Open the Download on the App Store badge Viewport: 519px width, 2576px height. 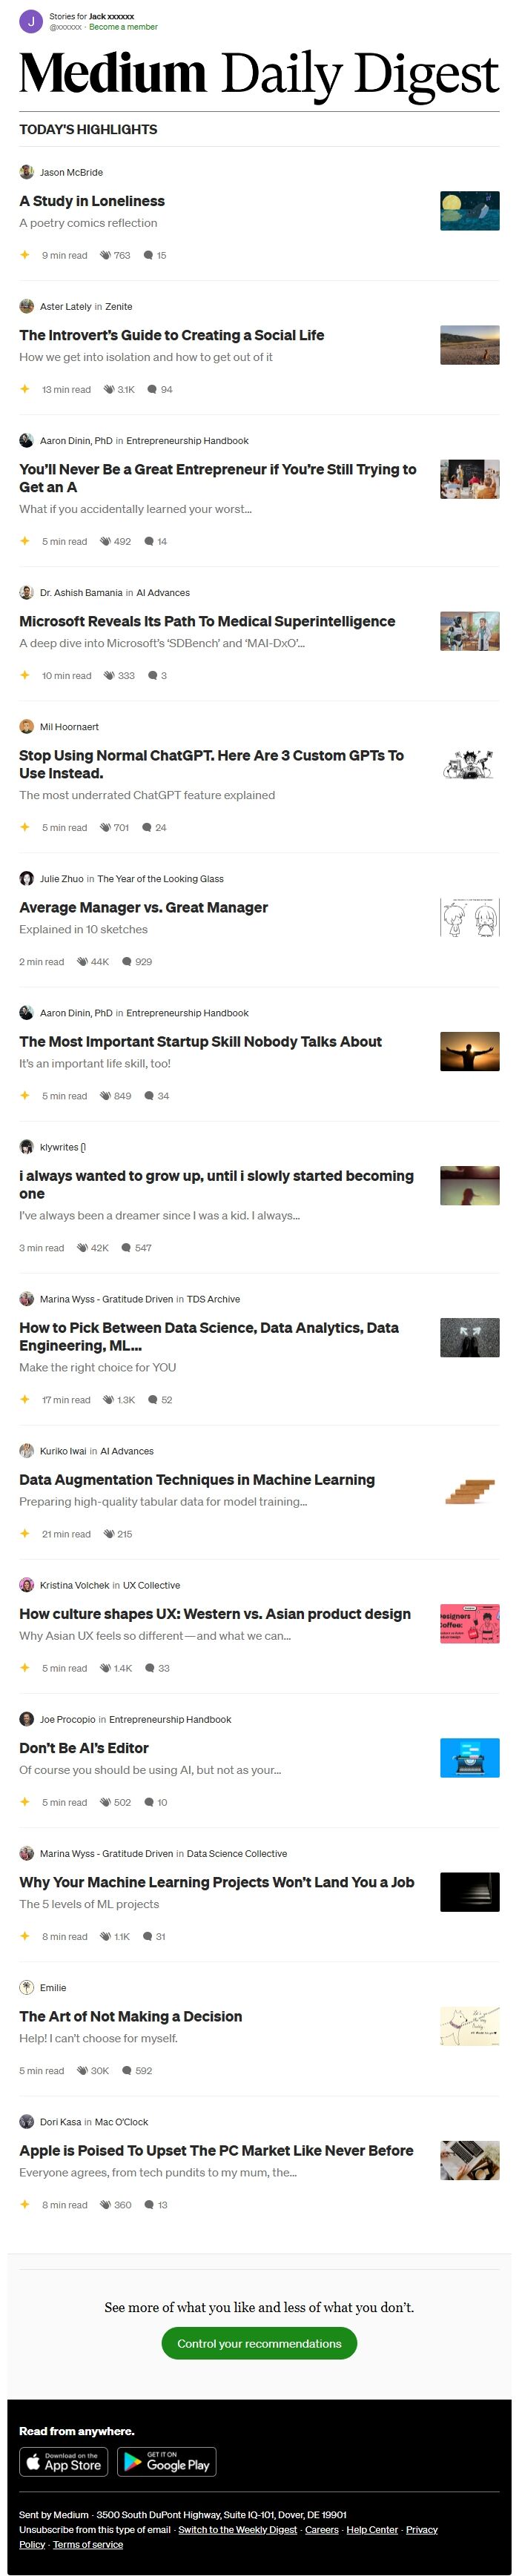tap(64, 2462)
